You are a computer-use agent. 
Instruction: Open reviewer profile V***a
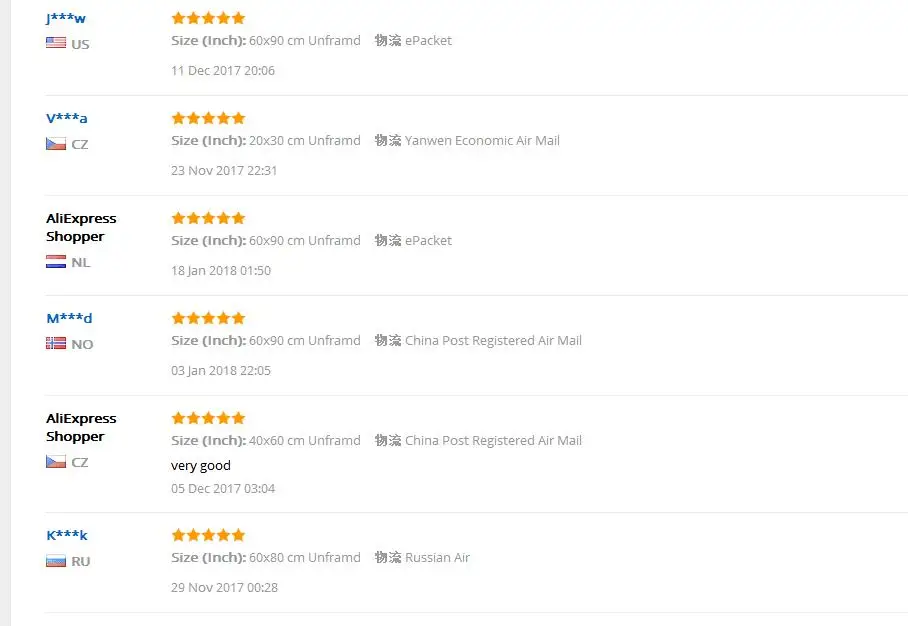pyautogui.click(x=67, y=118)
